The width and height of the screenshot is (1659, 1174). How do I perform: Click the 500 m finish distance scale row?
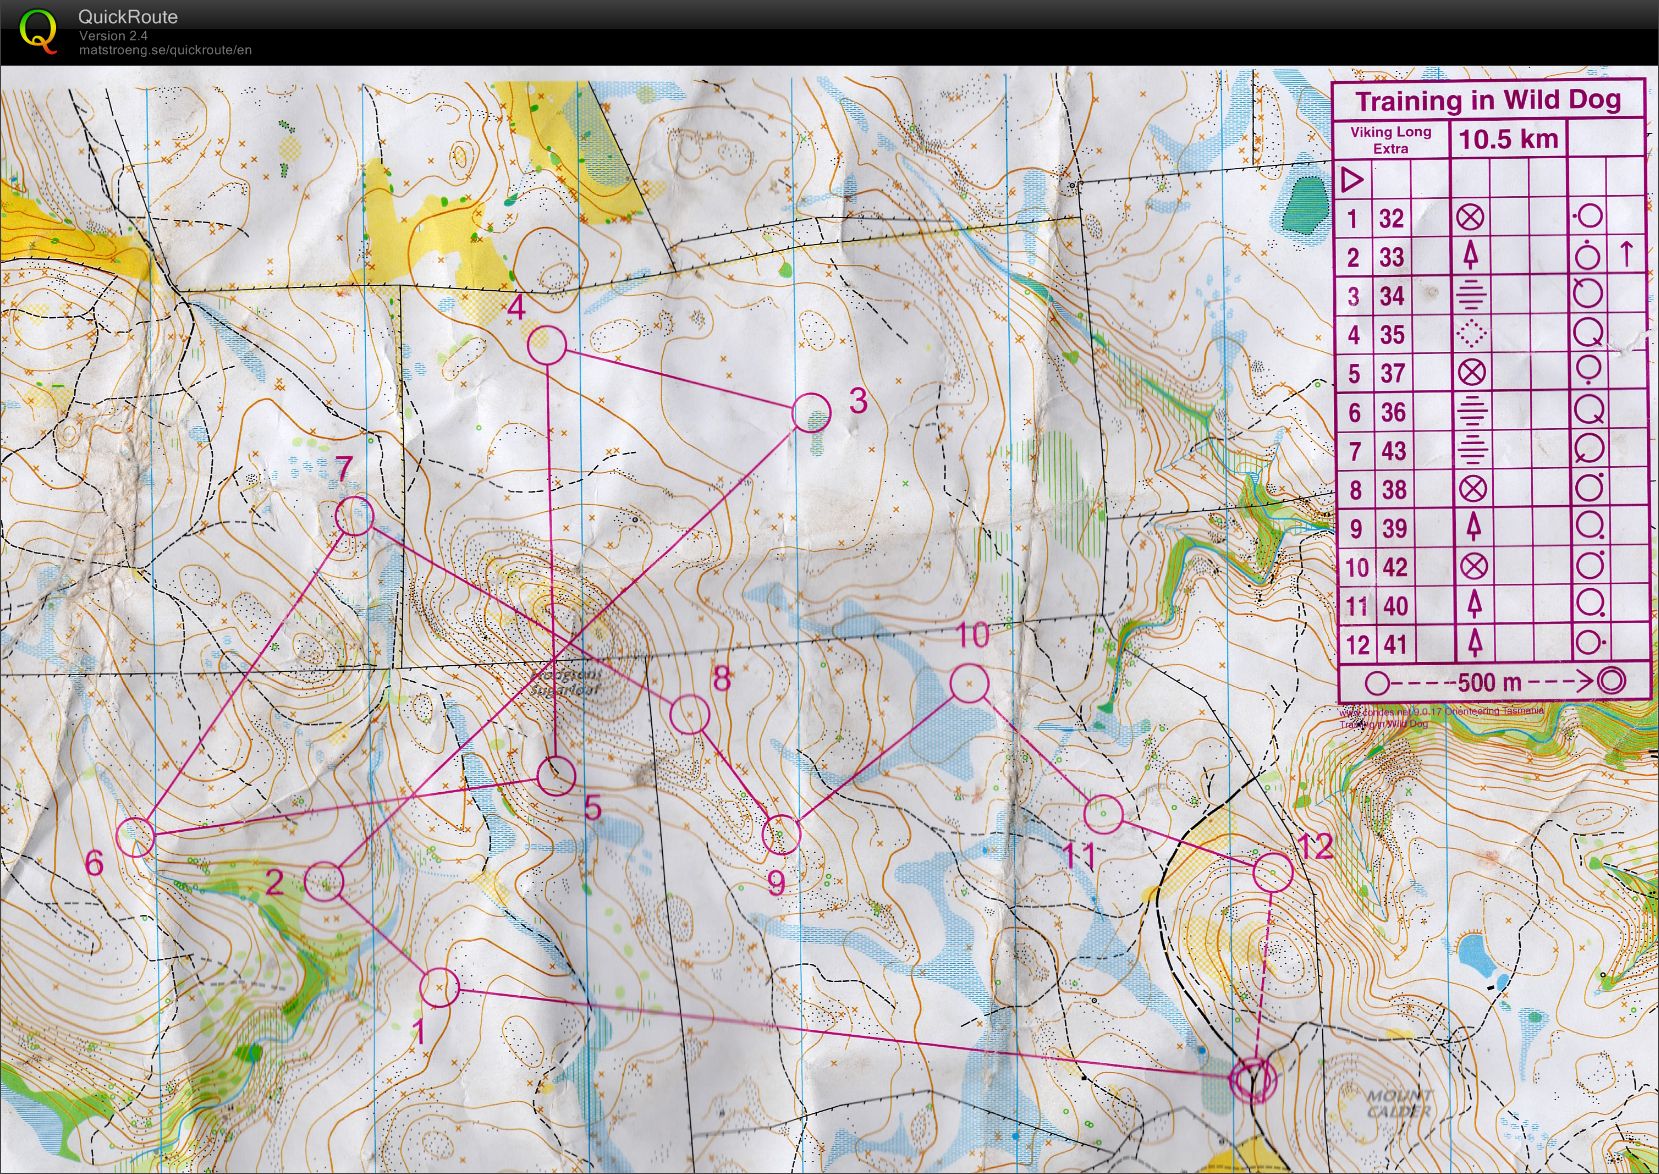pos(1490,681)
